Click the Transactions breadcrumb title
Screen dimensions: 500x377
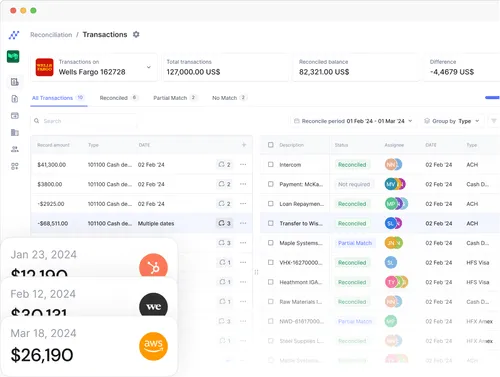tap(105, 35)
